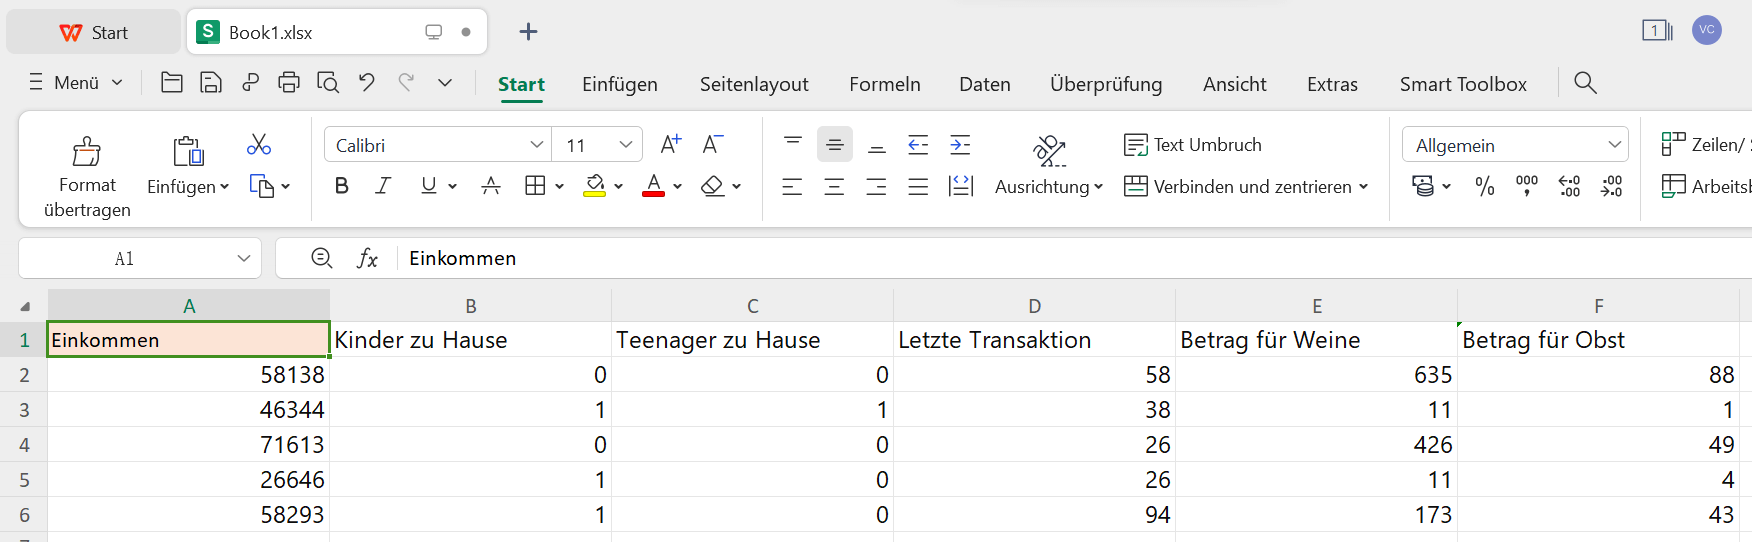Toggle italic formatting
The width and height of the screenshot is (1752, 542).
coord(383,186)
